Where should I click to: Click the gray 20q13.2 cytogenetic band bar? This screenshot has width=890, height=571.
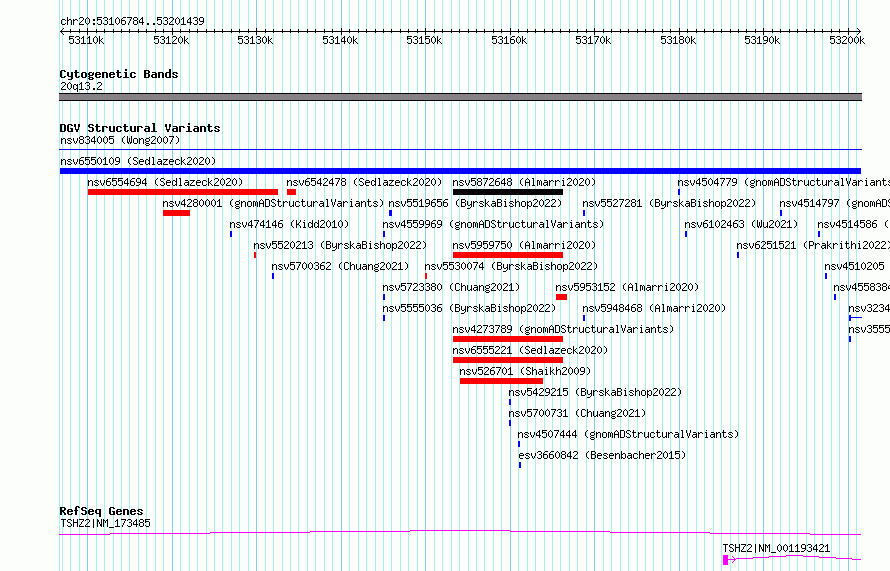click(x=460, y=97)
